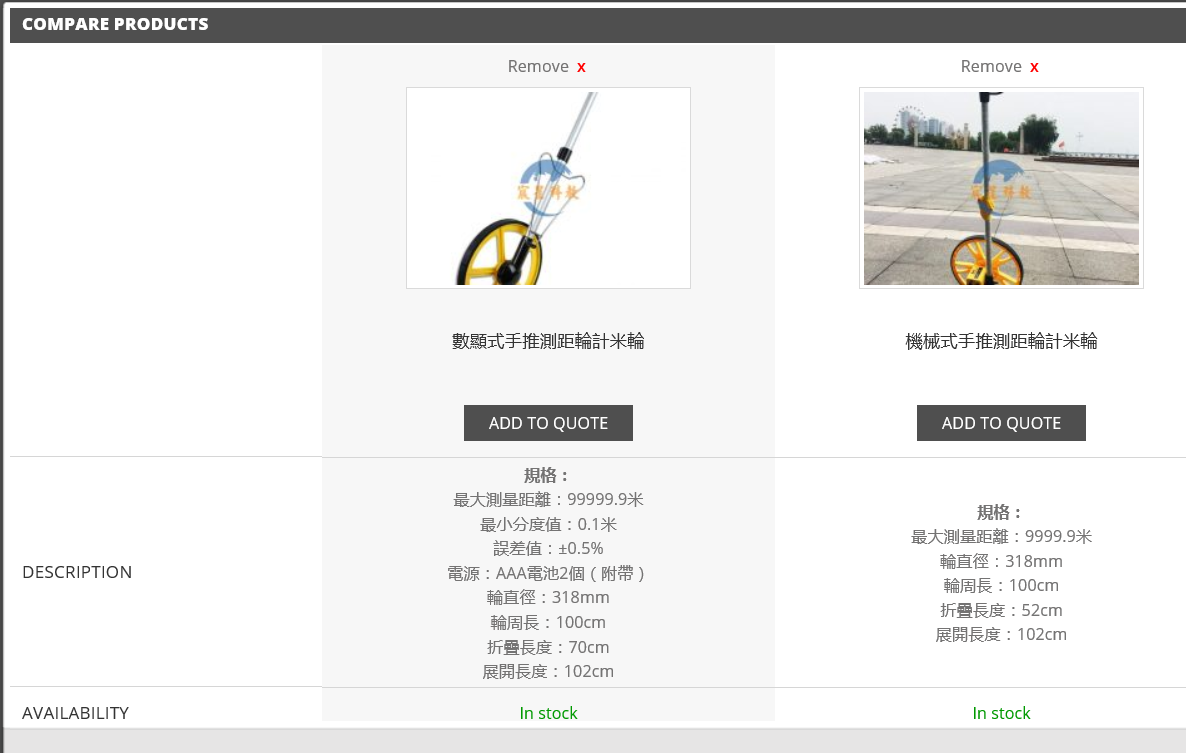Click the red x for 數顯式手推測距輪計米輪
The height and width of the screenshot is (753, 1186).
581,67
